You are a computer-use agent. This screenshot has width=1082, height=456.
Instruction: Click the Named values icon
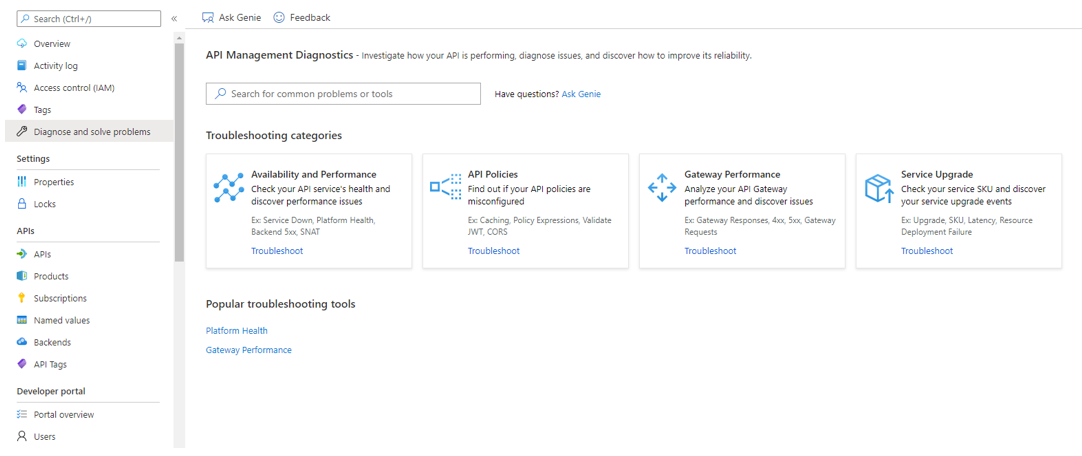[22, 320]
